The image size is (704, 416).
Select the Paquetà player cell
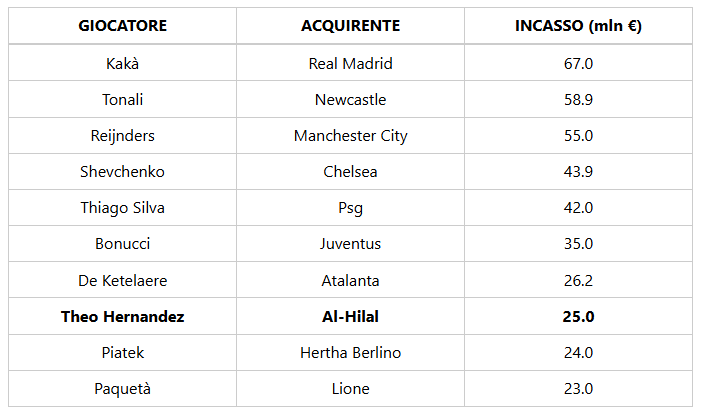[123, 389]
